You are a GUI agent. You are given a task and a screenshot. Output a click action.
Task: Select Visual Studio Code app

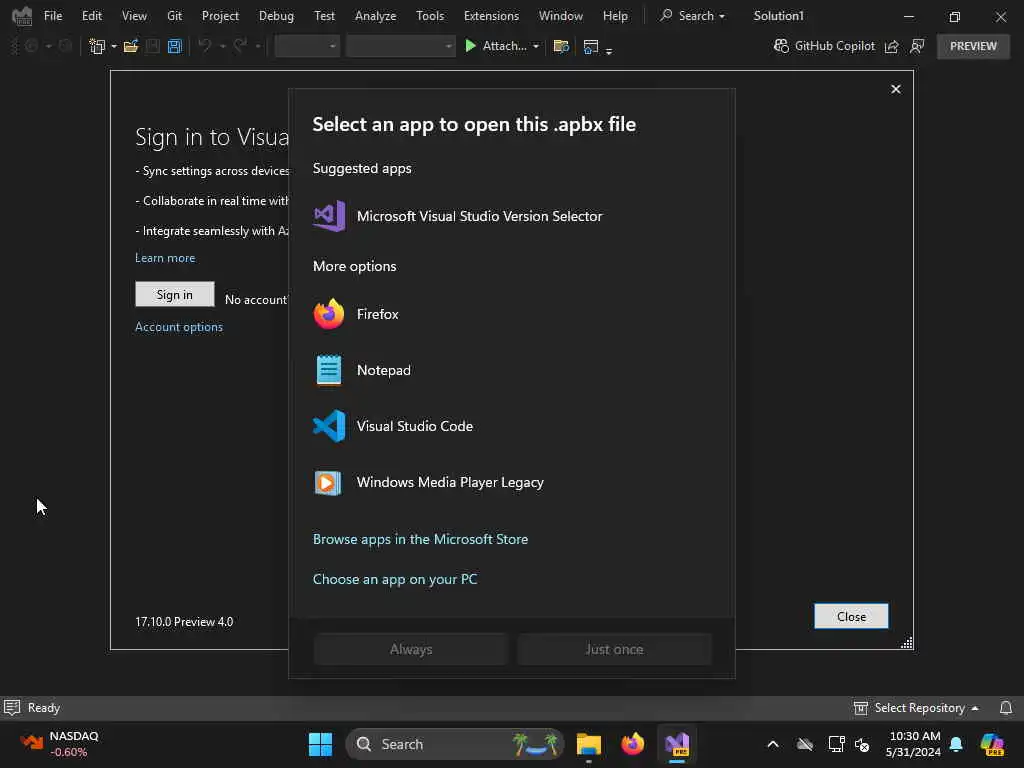point(512,426)
